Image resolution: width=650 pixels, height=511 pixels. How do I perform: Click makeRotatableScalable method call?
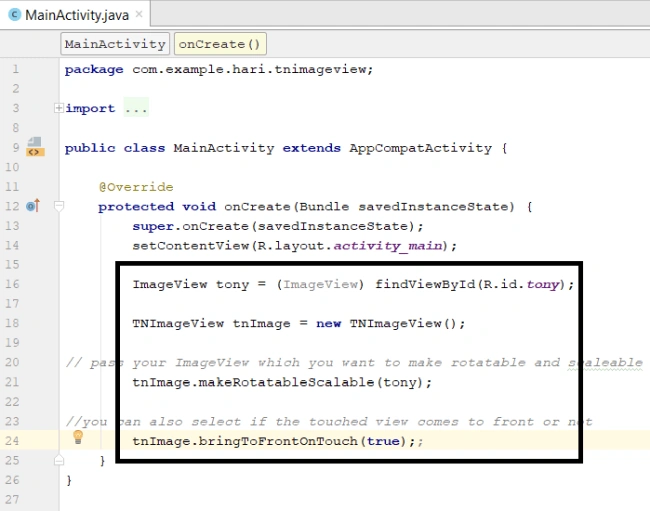(286, 382)
